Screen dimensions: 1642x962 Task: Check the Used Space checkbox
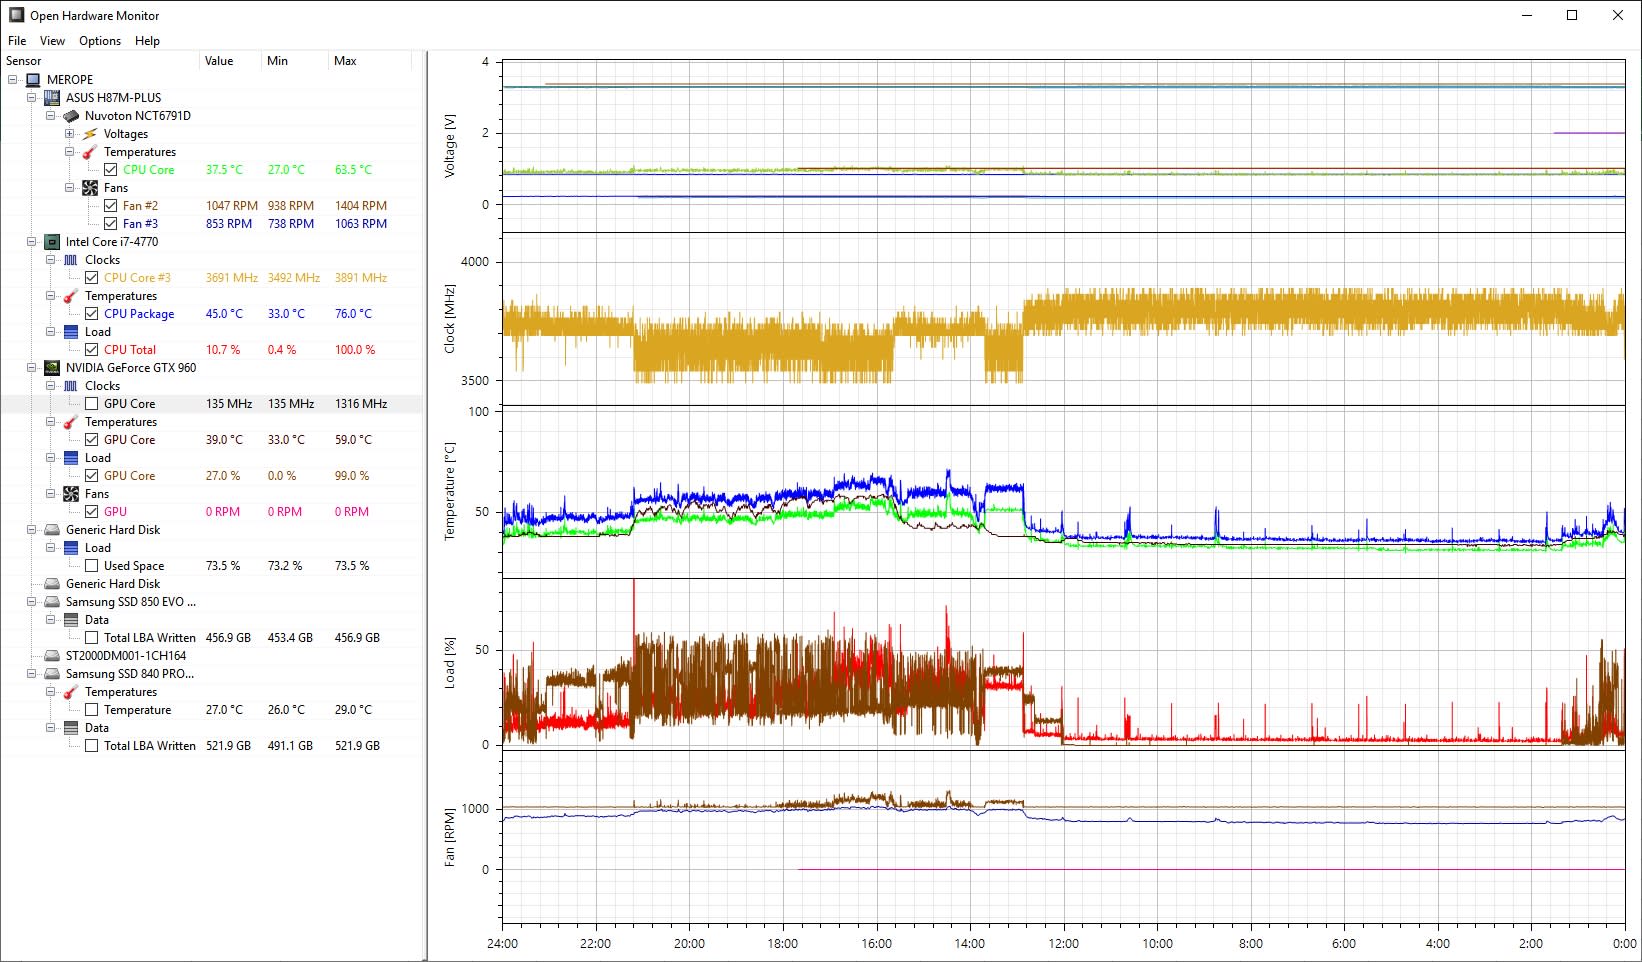click(x=92, y=566)
